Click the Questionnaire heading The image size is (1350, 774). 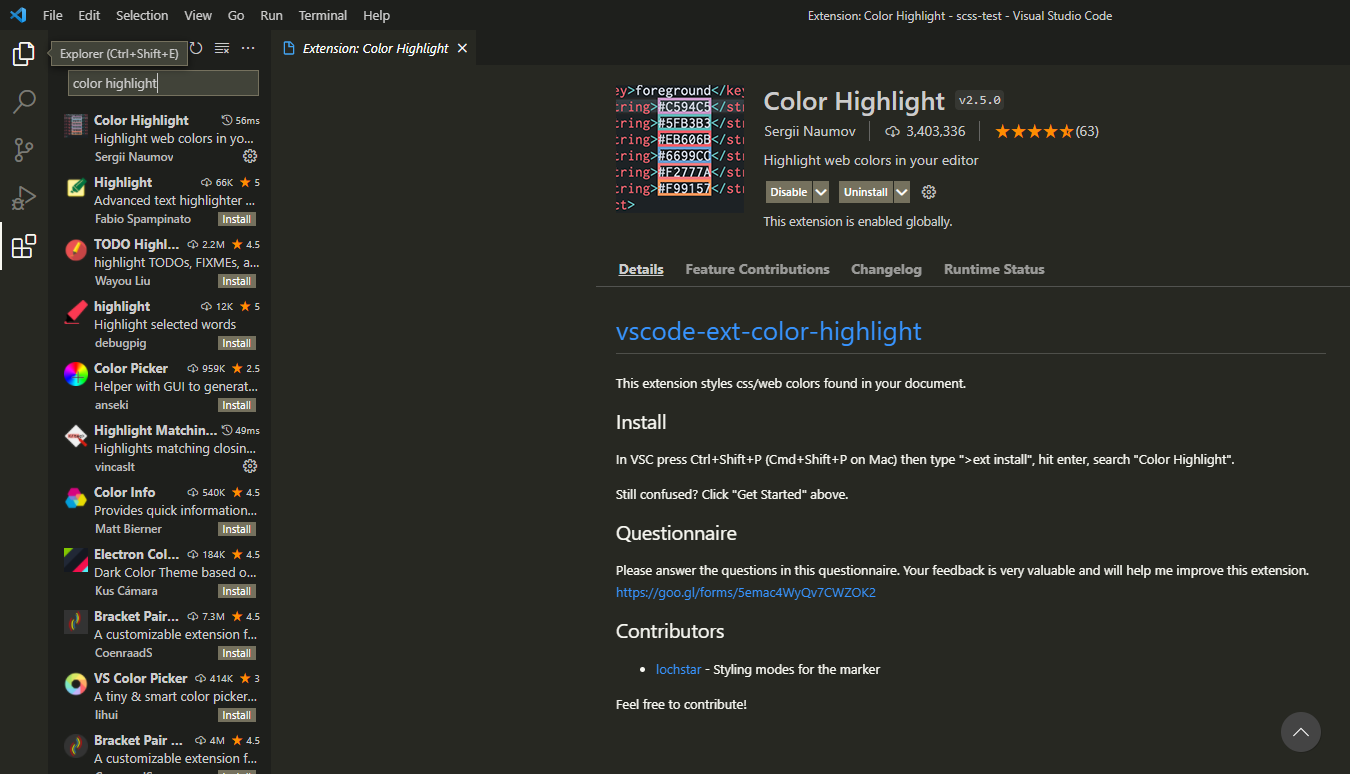click(676, 533)
